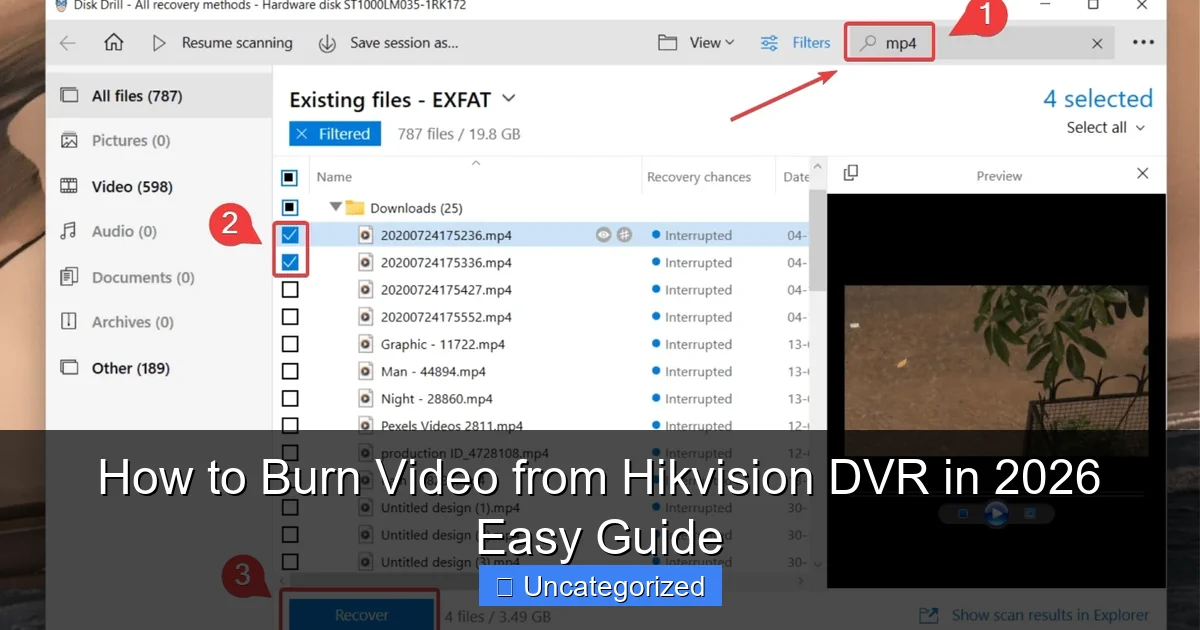This screenshot has width=1200, height=630.
Task: Toggle the select-all checkbox in the header row
Action: (x=290, y=176)
